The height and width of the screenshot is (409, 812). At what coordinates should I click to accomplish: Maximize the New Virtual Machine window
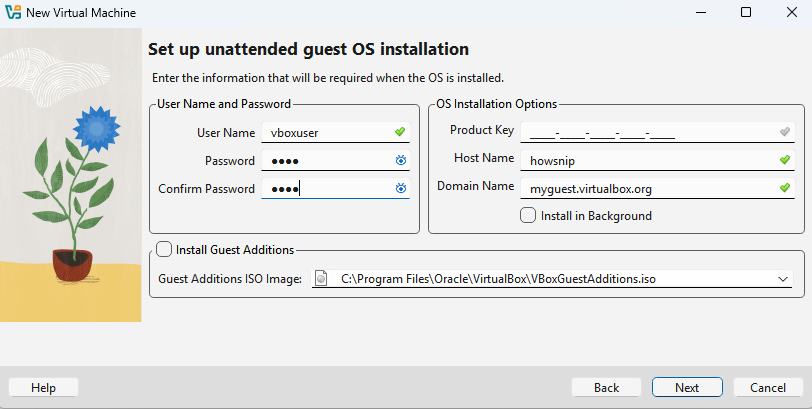(x=746, y=12)
